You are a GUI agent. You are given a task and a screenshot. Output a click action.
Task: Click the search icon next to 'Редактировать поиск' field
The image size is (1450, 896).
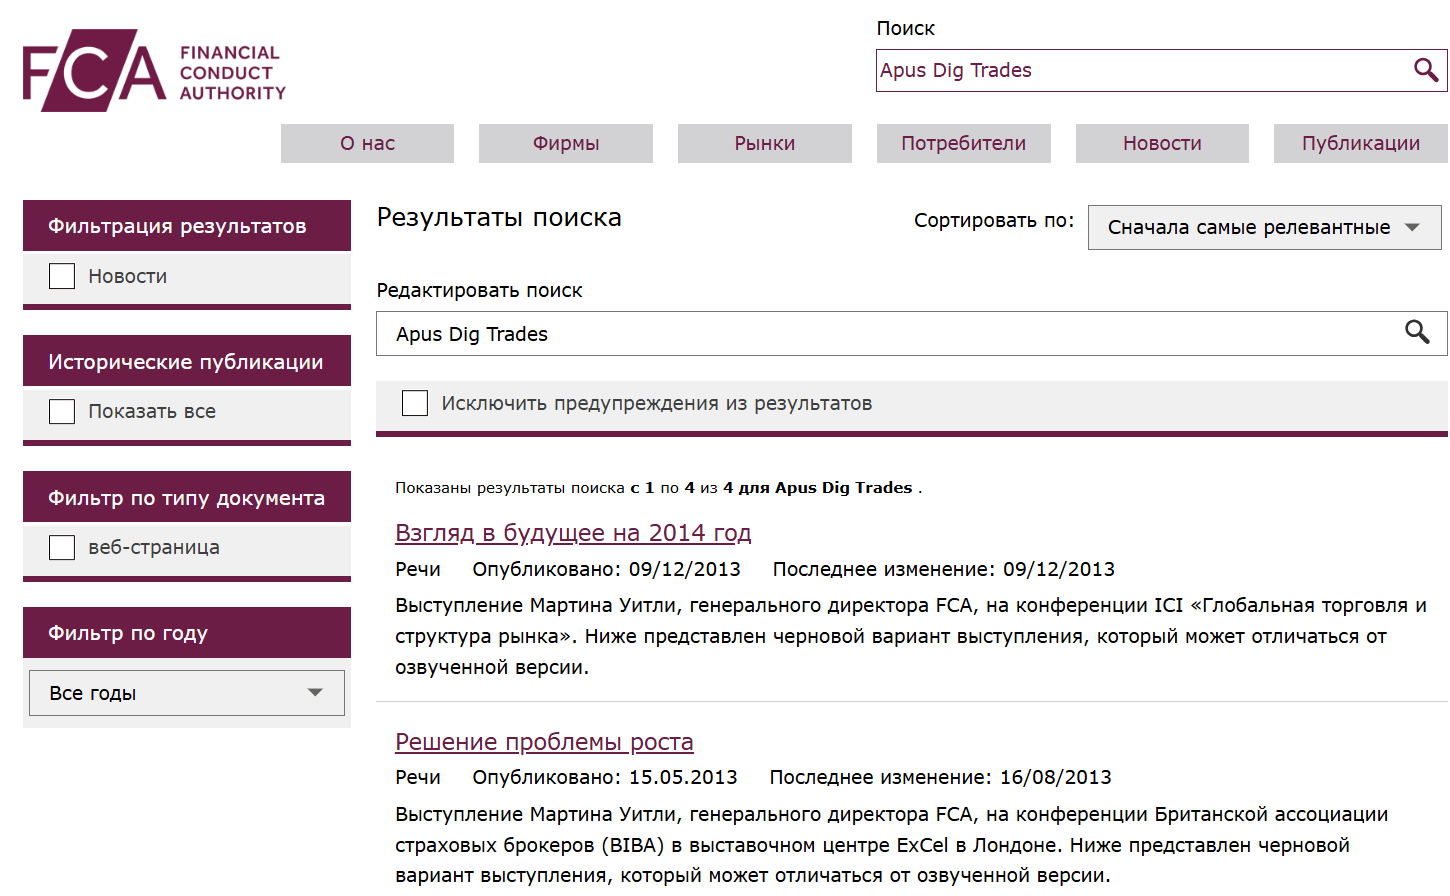pos(1417,333)
